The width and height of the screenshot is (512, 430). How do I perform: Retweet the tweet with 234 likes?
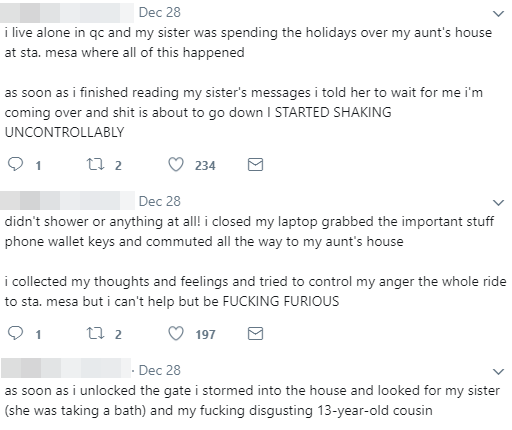95,165
